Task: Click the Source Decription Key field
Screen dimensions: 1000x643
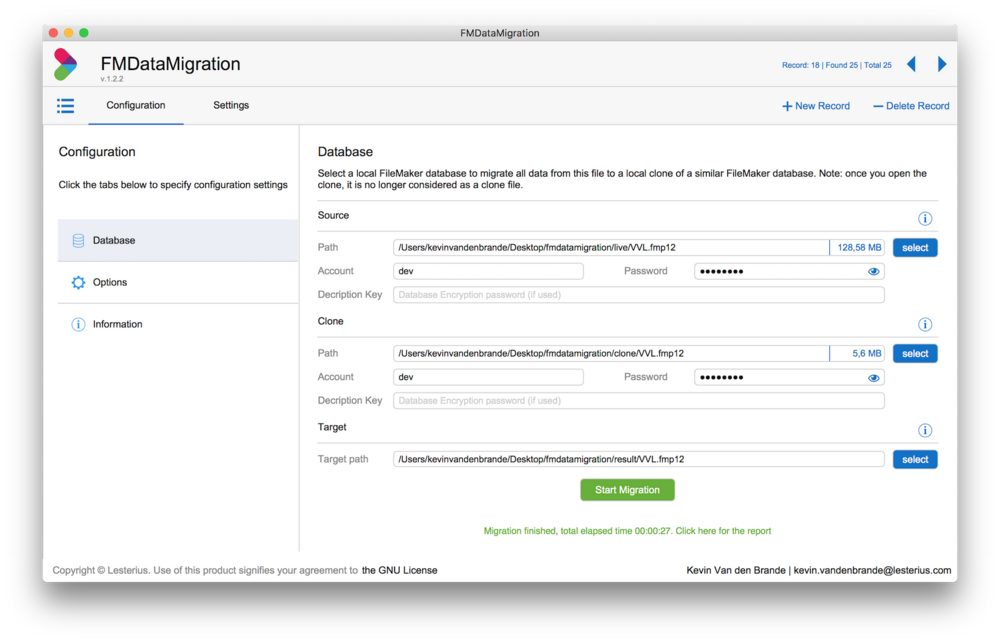Action: point(638,295)
